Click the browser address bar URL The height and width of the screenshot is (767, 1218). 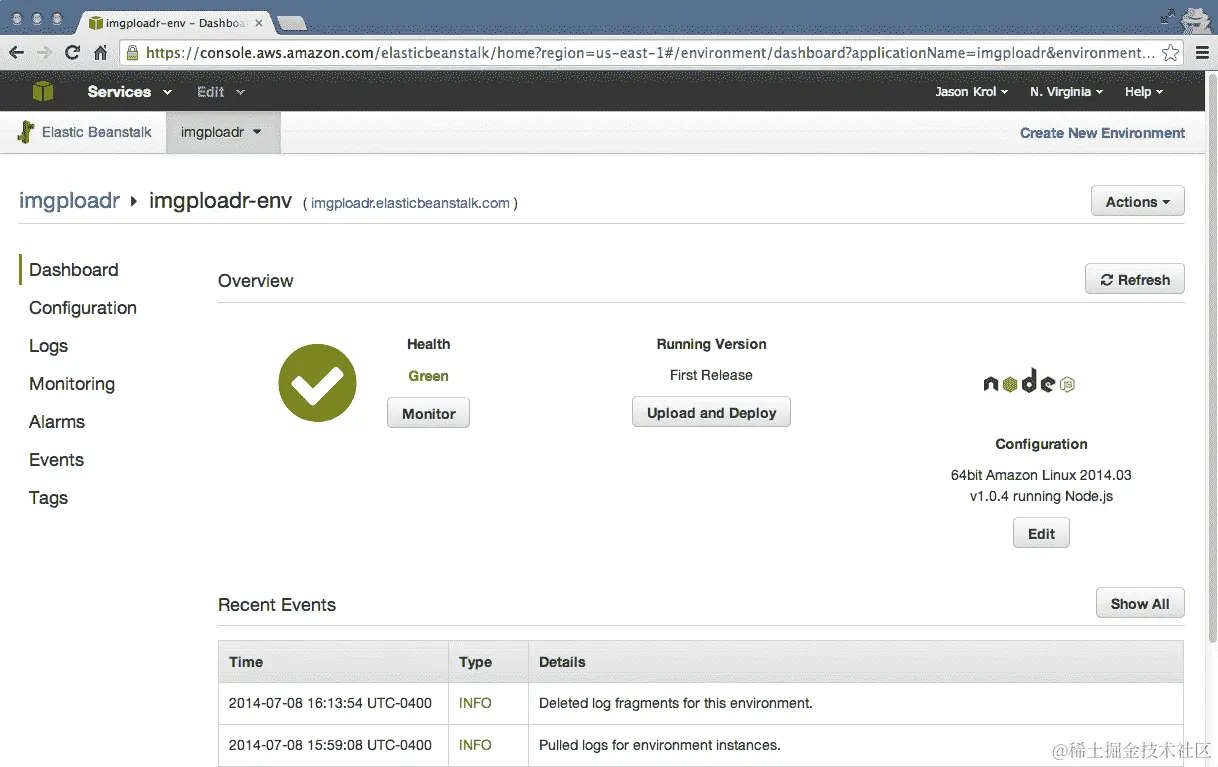coord(650,53)
